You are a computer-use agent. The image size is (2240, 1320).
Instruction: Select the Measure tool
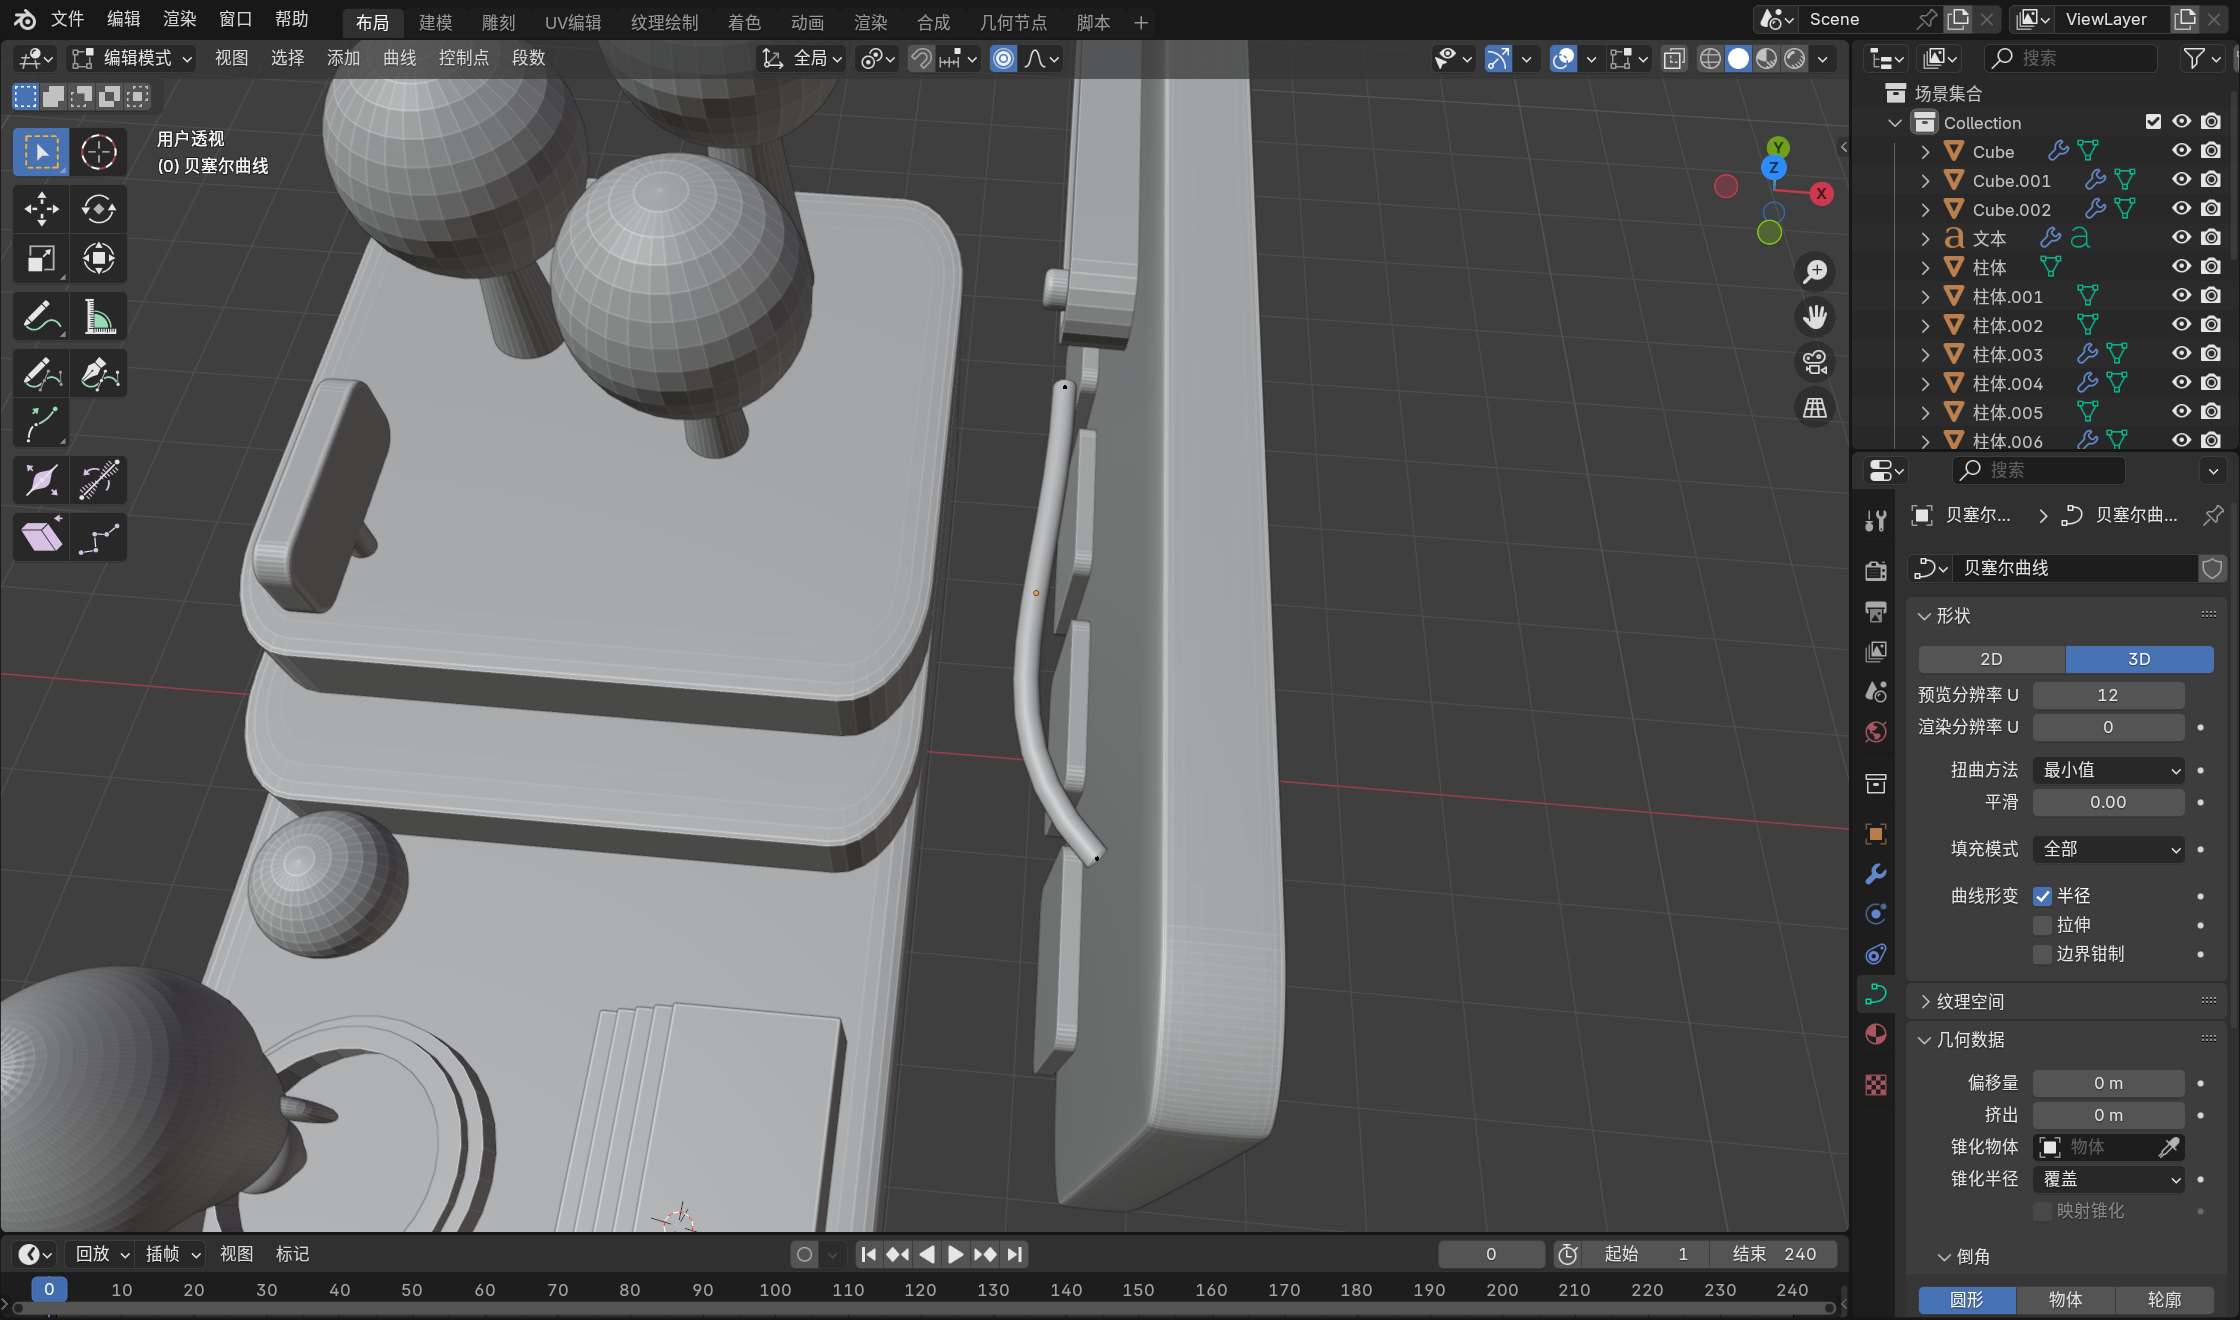point(99,318)
